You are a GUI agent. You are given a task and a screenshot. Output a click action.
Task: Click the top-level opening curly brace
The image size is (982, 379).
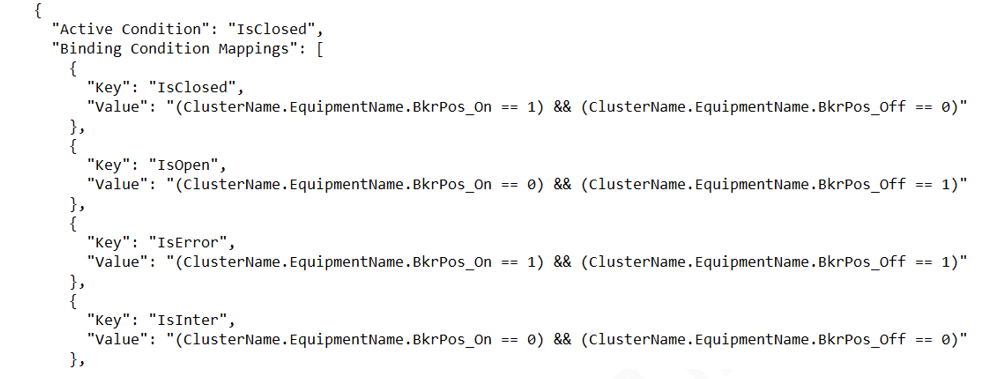39,10
